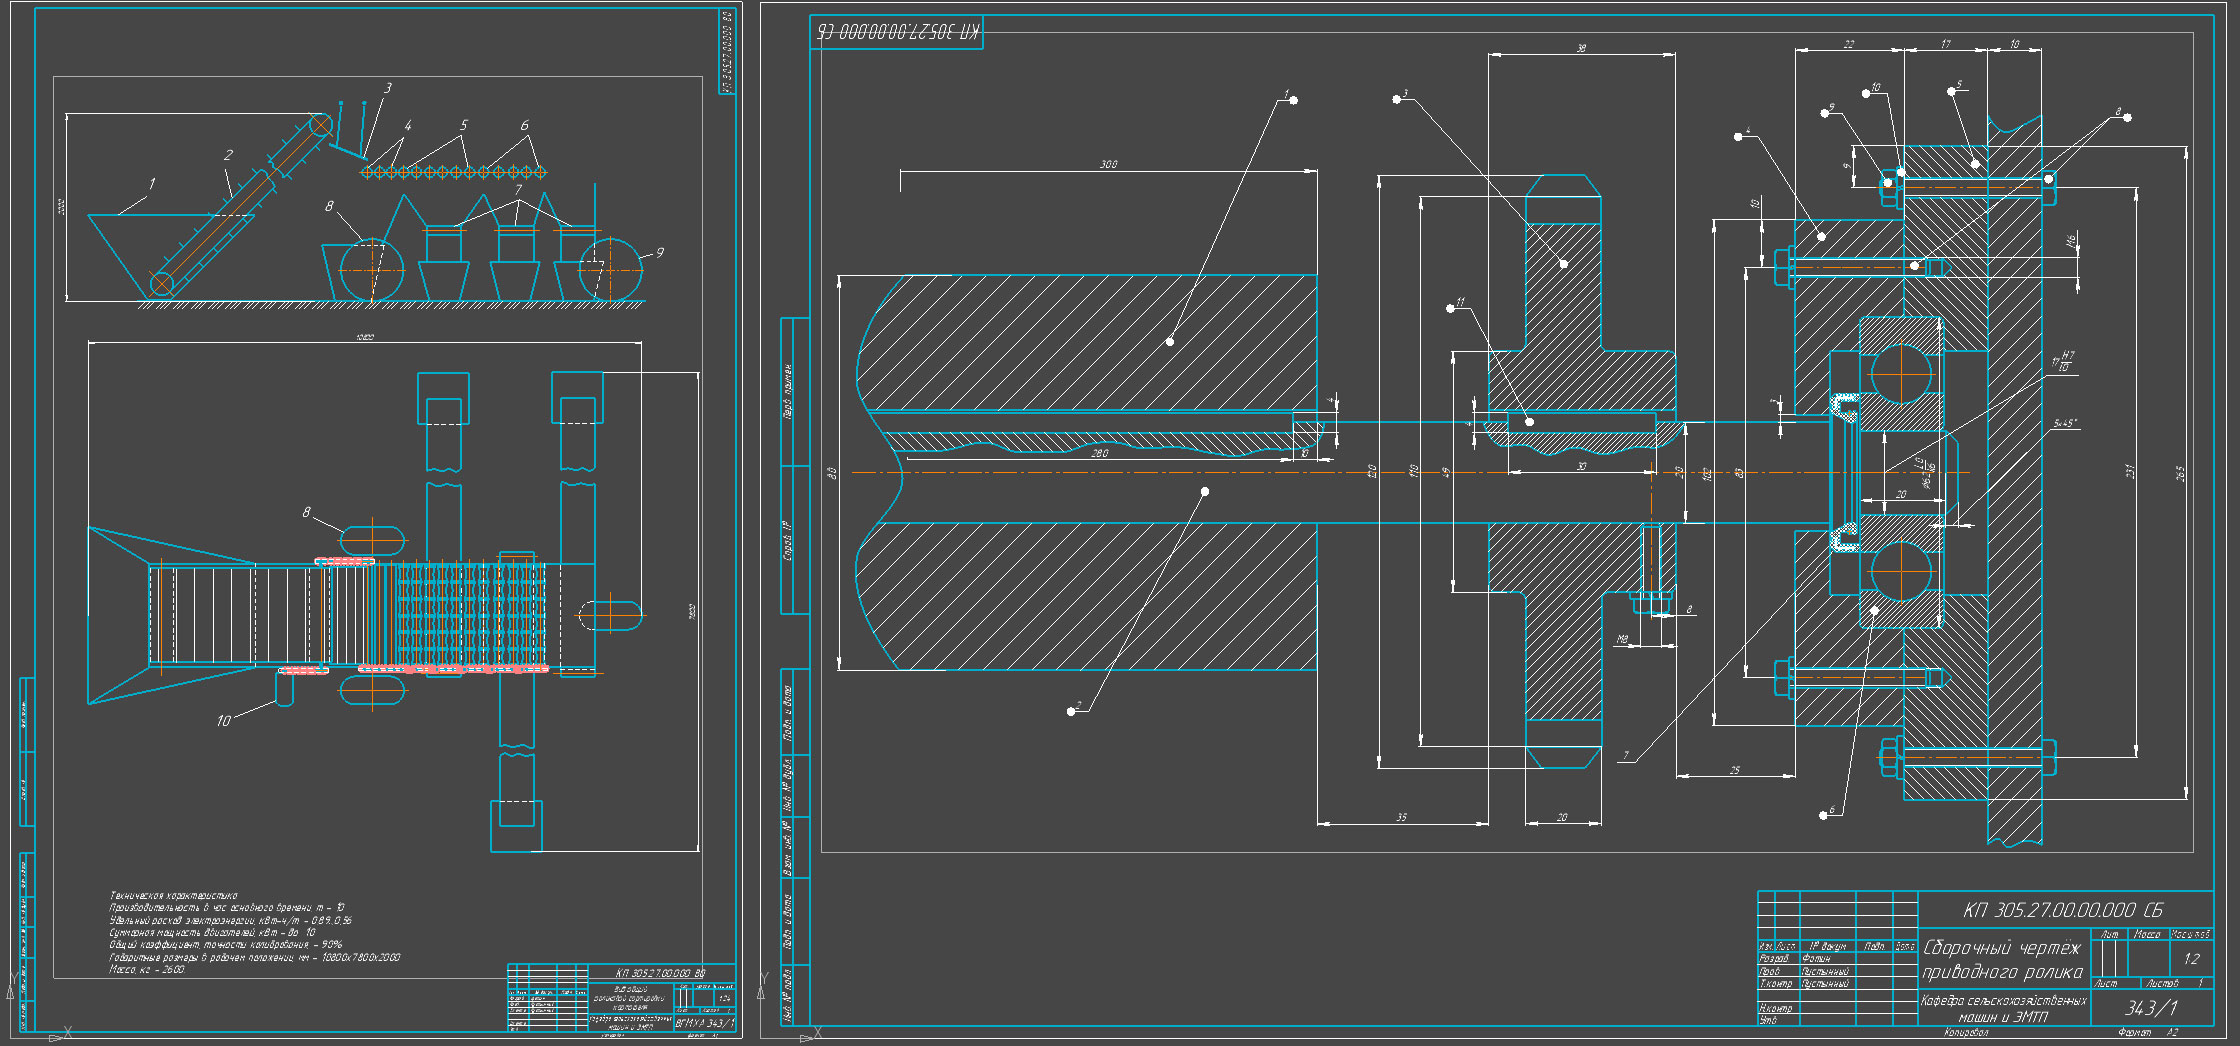Select the orange centerline axis of the roller shaft
The image size is (2240, 1046).
(x=1410, y=472)
